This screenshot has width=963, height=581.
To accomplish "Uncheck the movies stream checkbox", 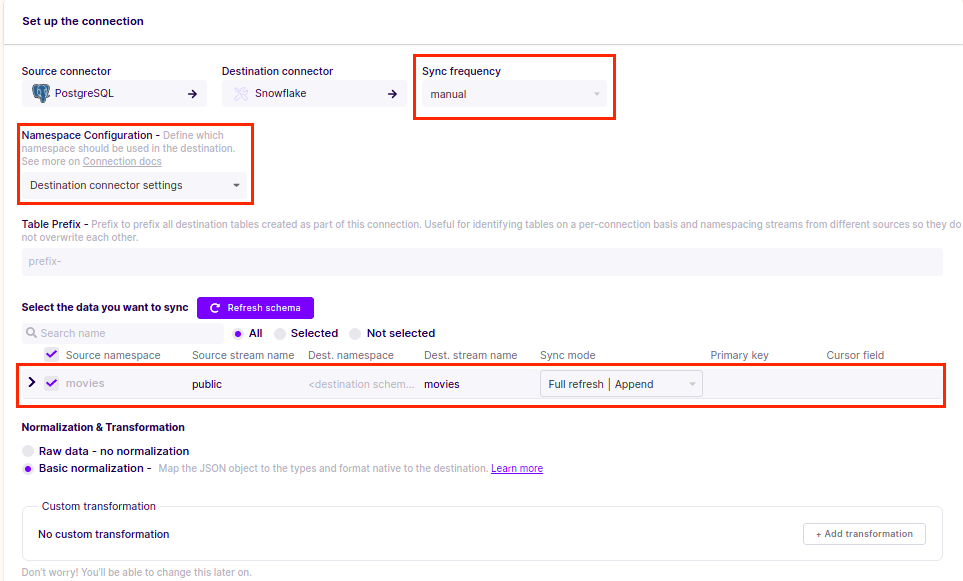I will pyautogui.click(x=51, y=383).
